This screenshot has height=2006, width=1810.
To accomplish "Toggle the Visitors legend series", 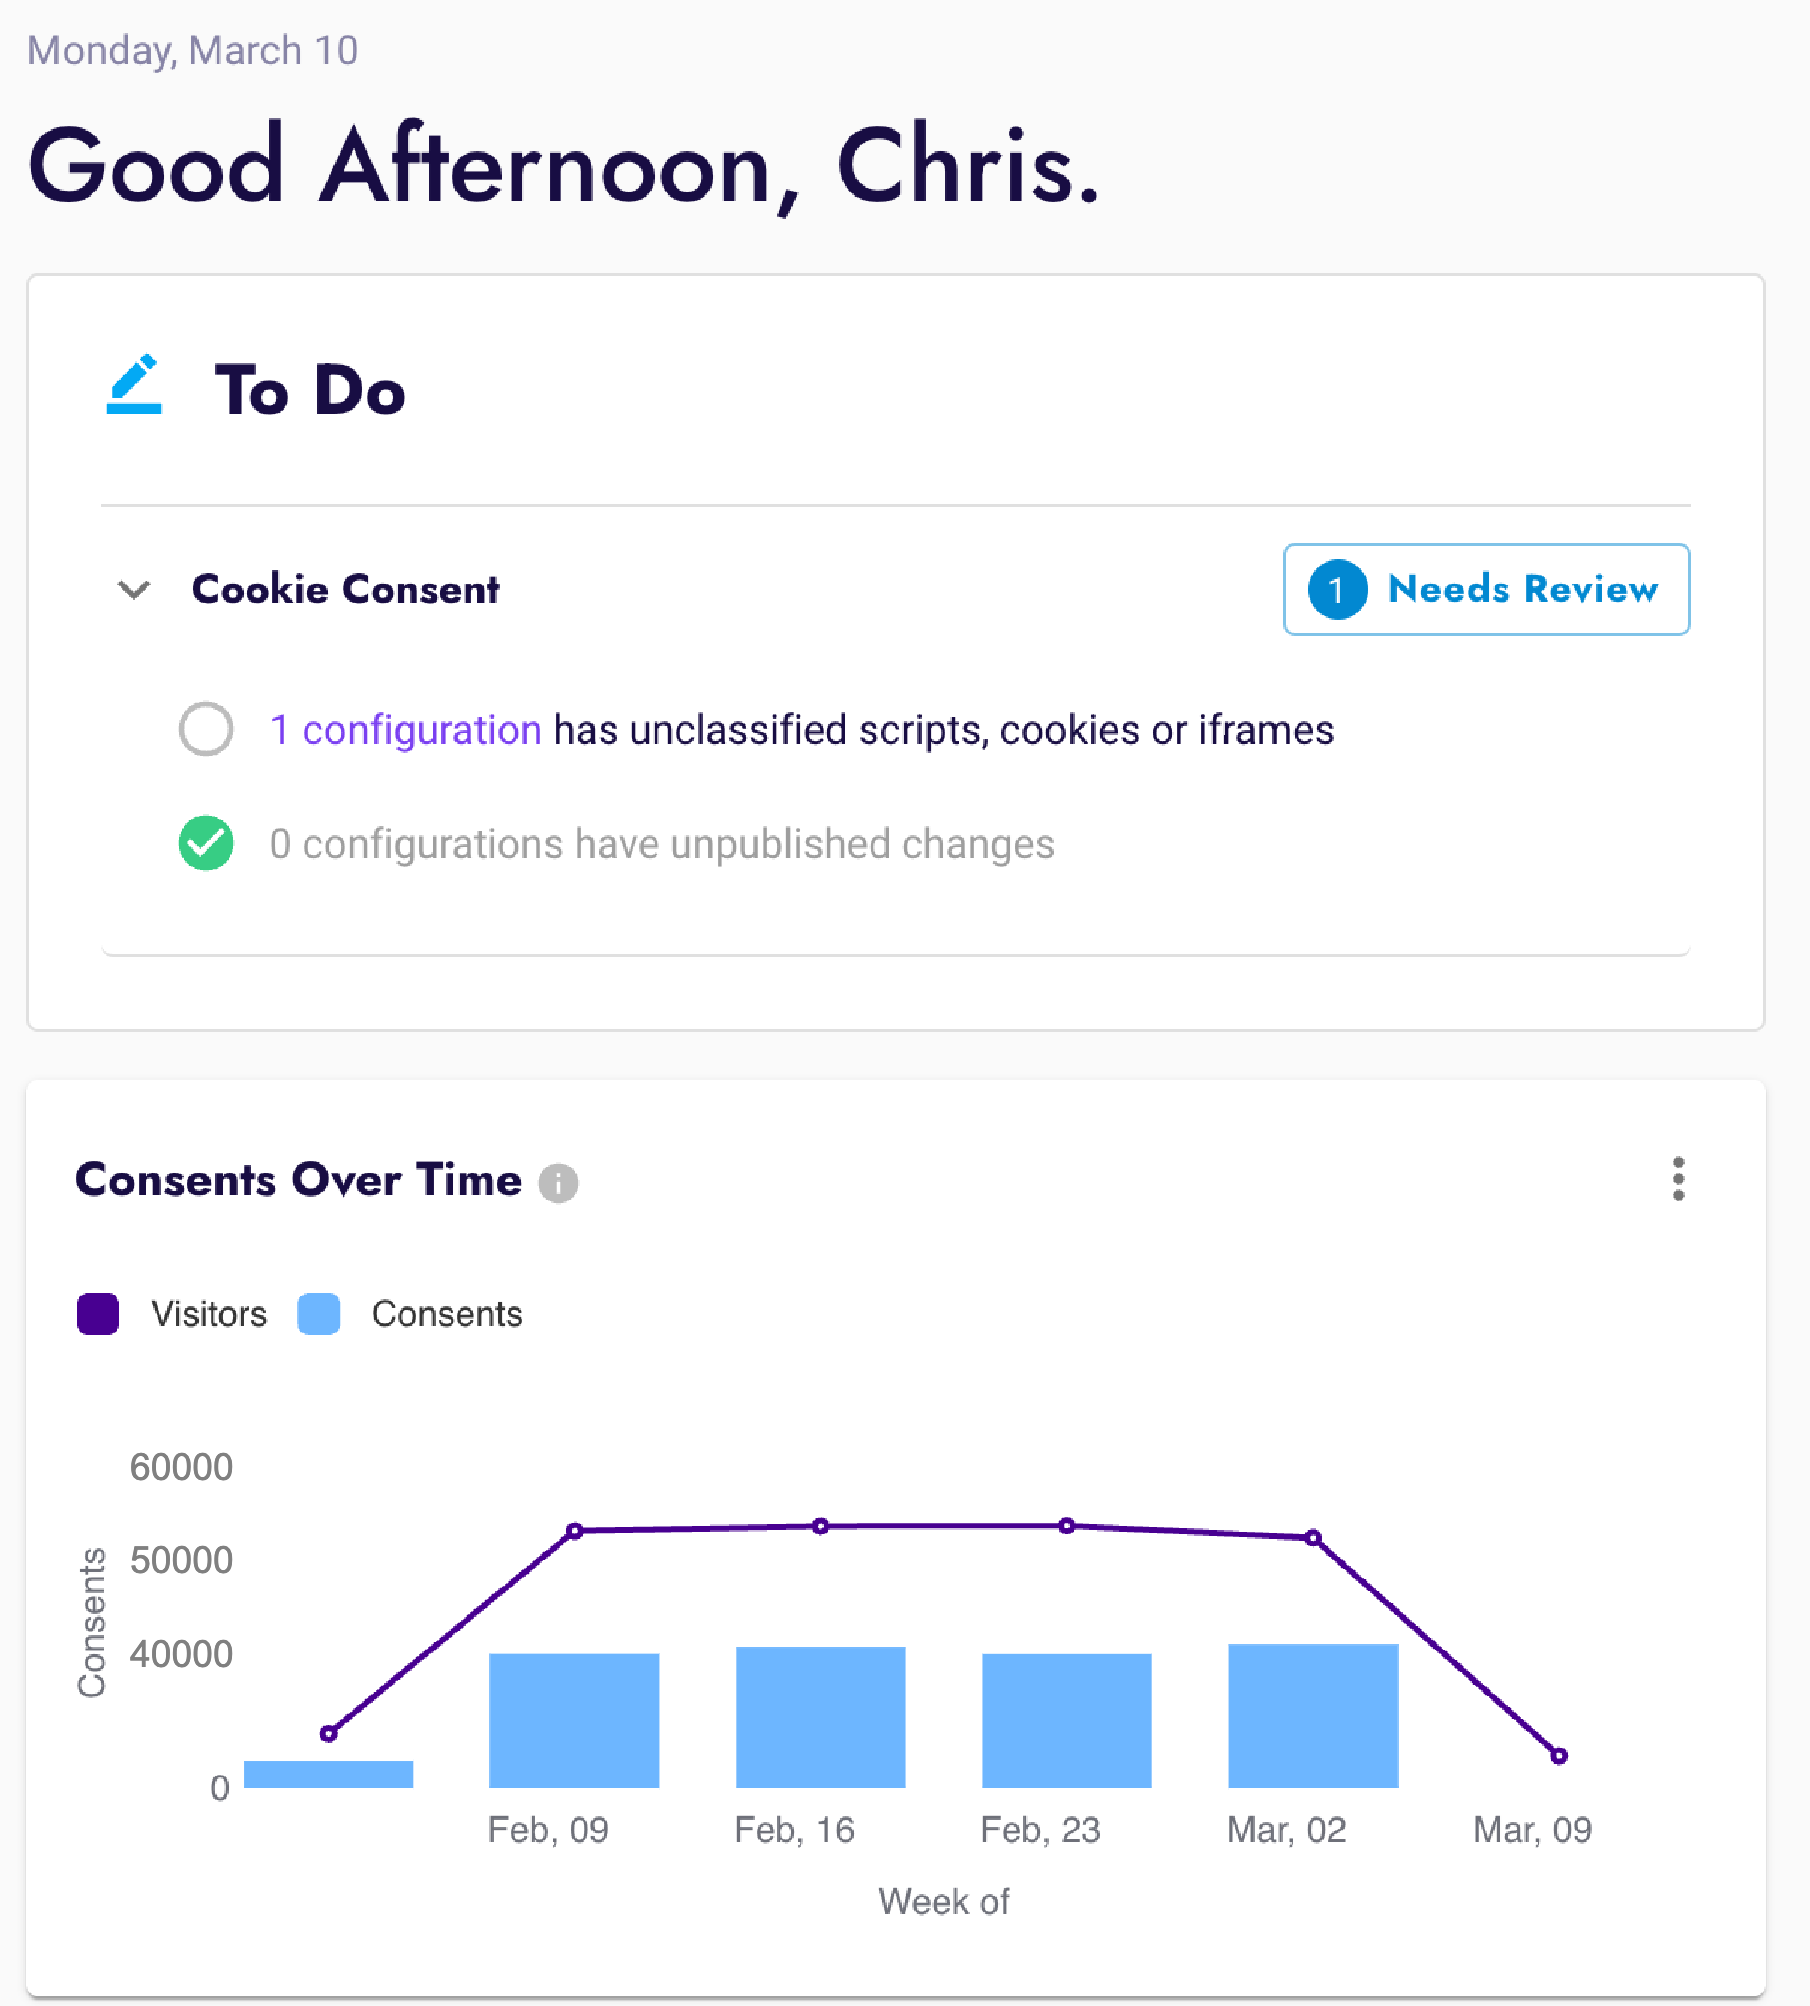I will (x=172, y=1314).
